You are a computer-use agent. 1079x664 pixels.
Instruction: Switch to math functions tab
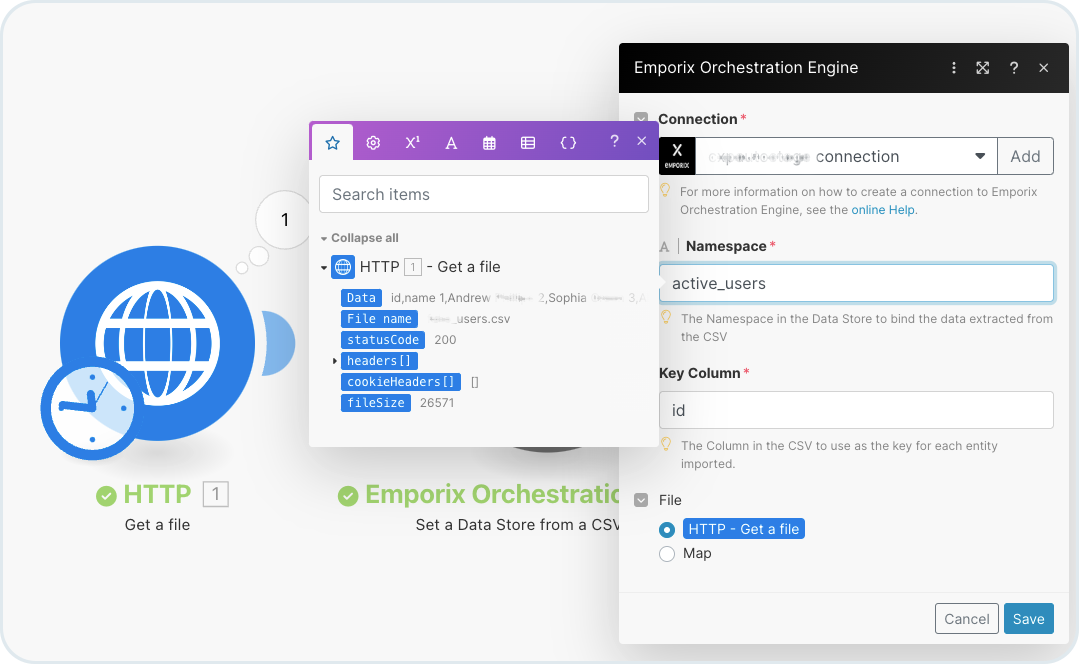[x=412, y=143]
